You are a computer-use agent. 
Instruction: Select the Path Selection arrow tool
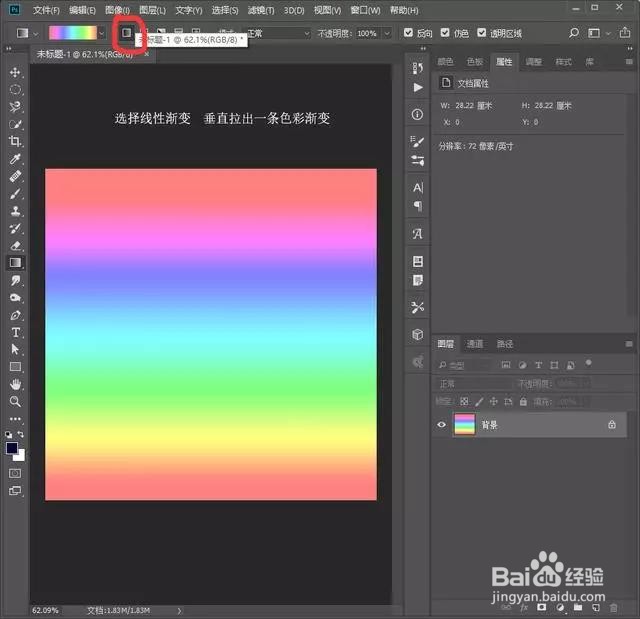(x=15, y=349)
